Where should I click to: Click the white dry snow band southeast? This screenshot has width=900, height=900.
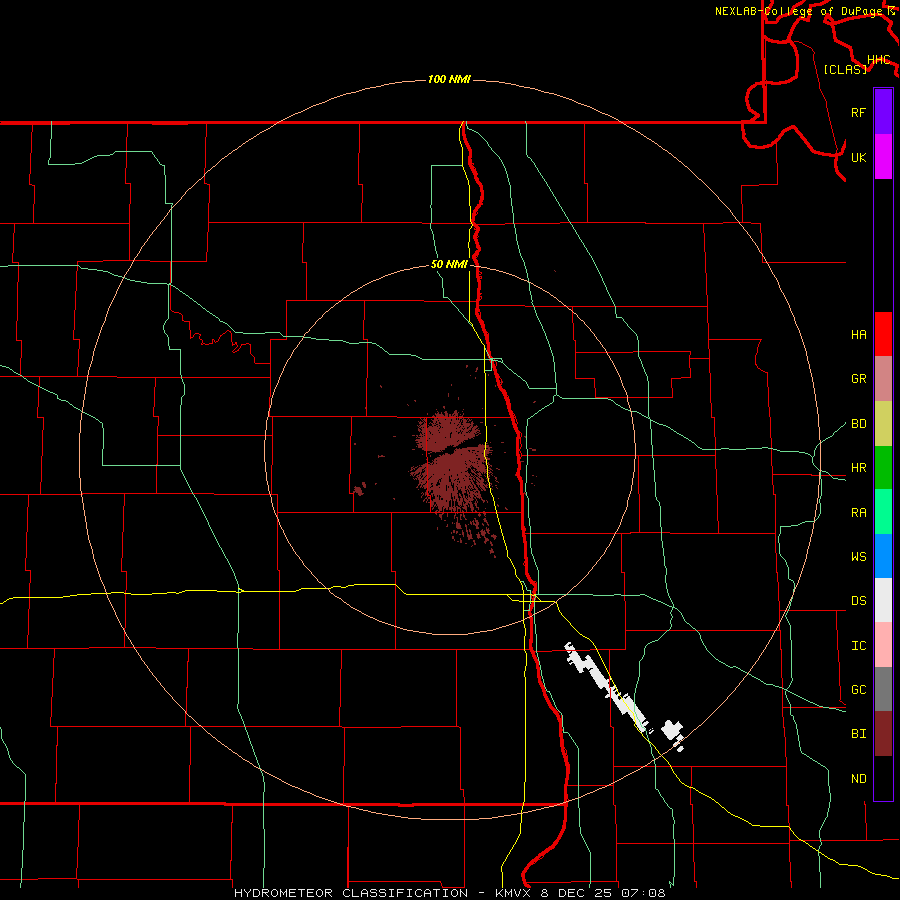tap(608, 687)
